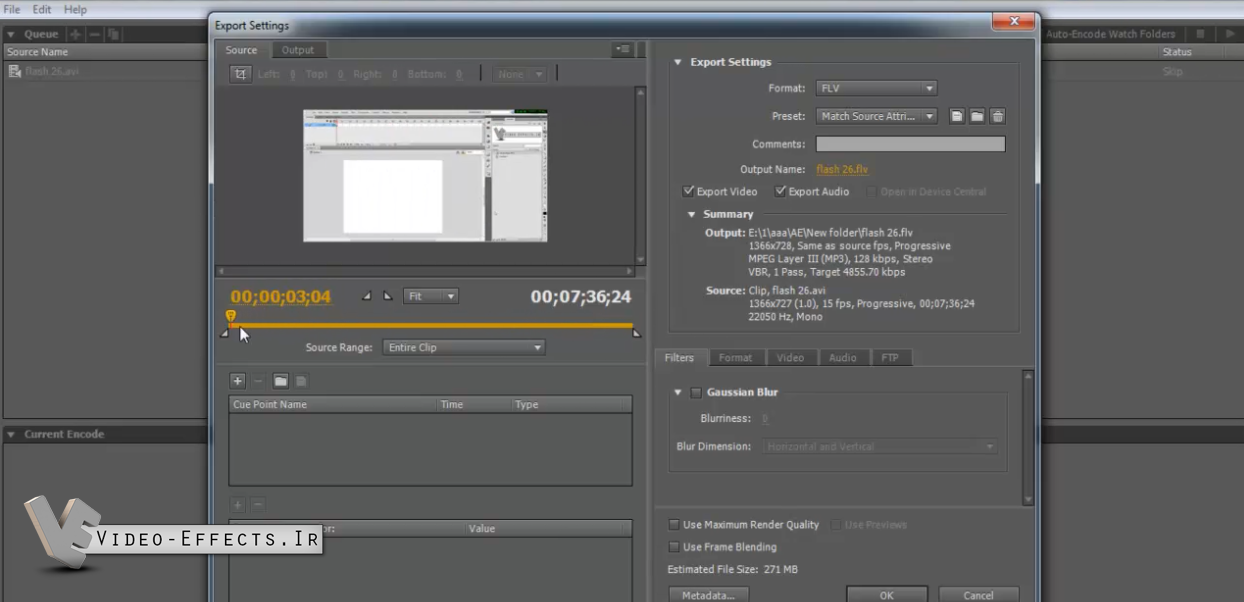Open the FTP tab
This screenshot has width=1244, height=602.
[x=890, y=357]
